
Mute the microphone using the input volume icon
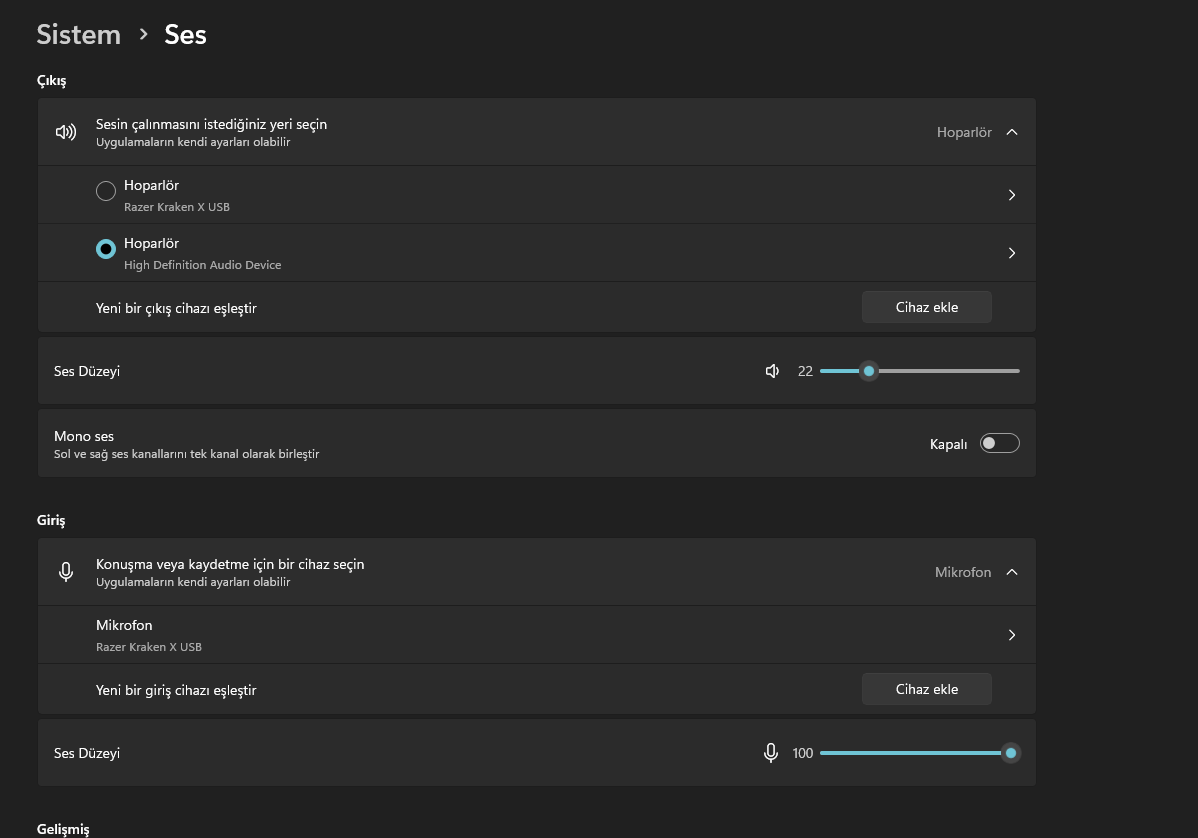[x=771, y=753]
